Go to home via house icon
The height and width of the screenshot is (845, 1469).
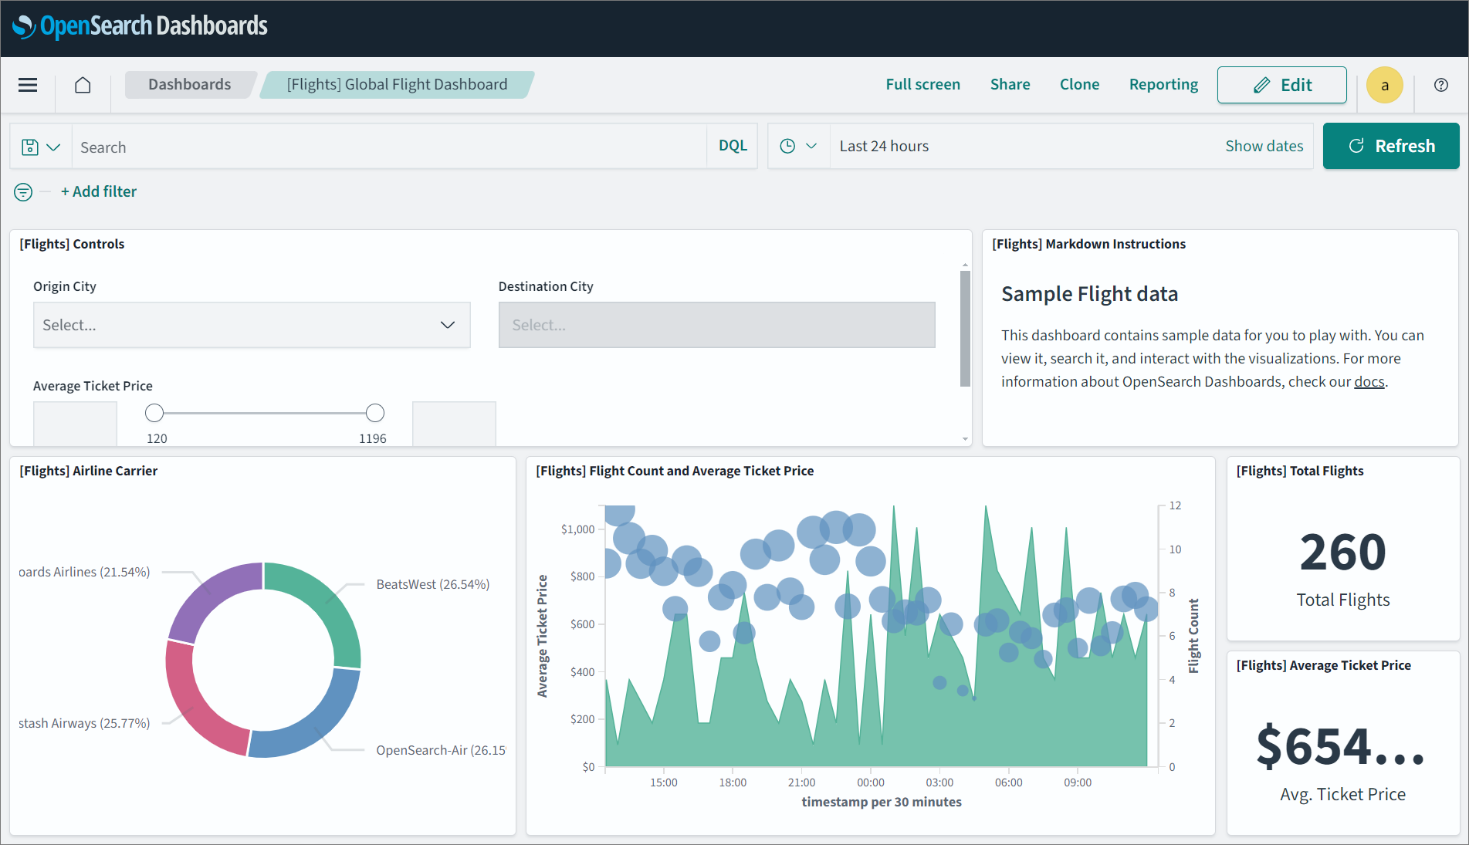(83, 85)
